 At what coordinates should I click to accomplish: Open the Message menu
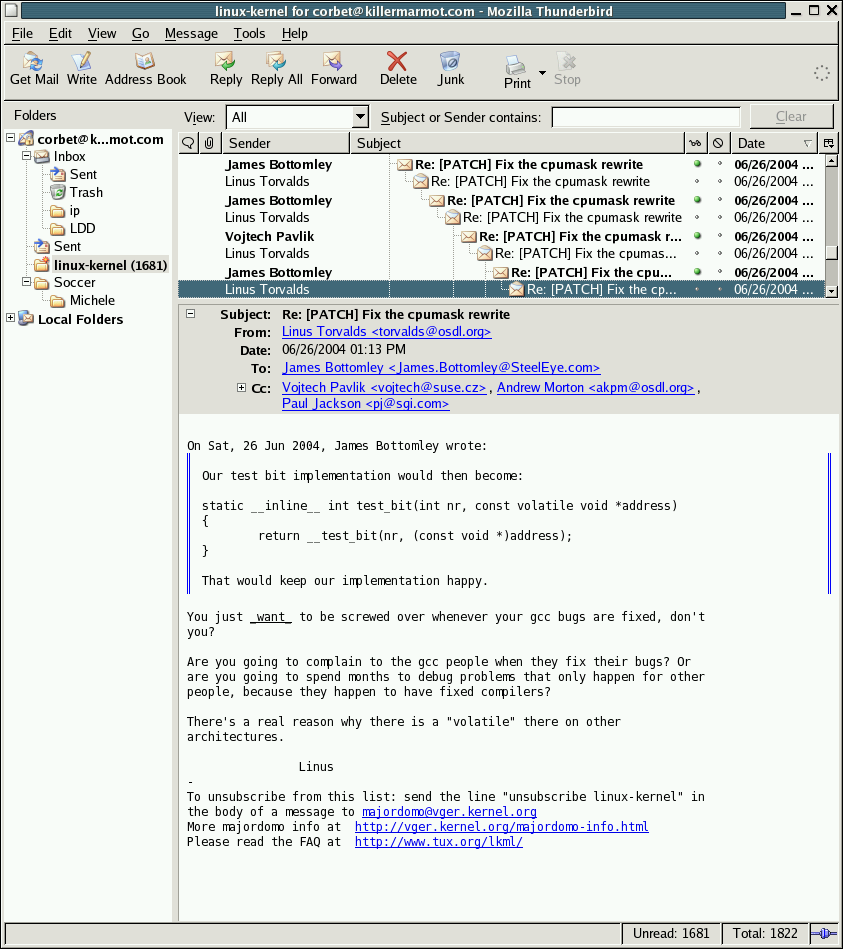[x=190, y=33]
